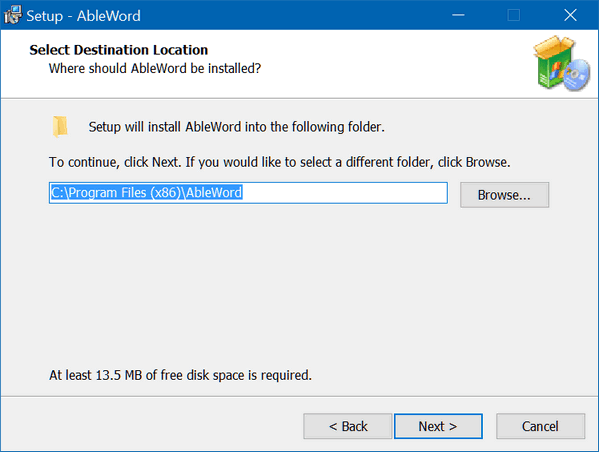
Task: Click the 'Setup - AbleWord' title bar text
Action: 83,16
